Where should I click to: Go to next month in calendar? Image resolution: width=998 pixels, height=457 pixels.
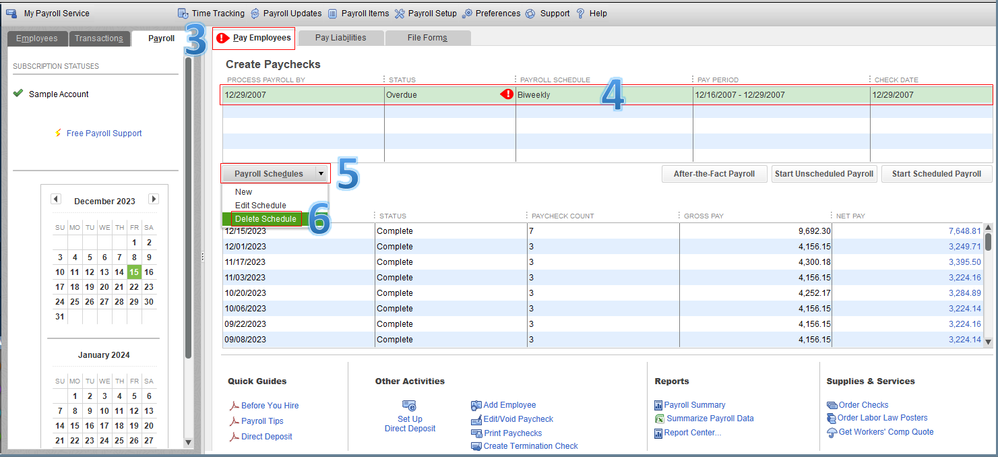[x=153, y=199]
